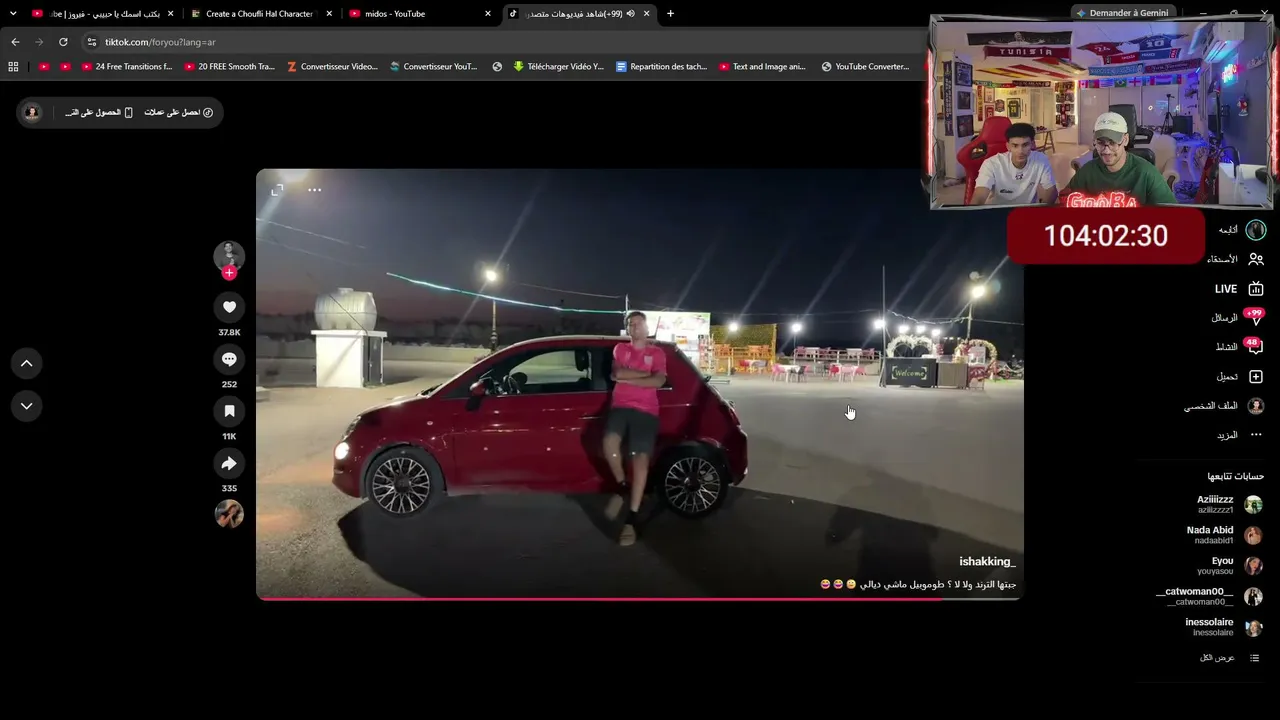Open the 'Convertisseur YouT...' bookmark
The width and height of the screenshot is (1280, 720).
pos(434,67)
